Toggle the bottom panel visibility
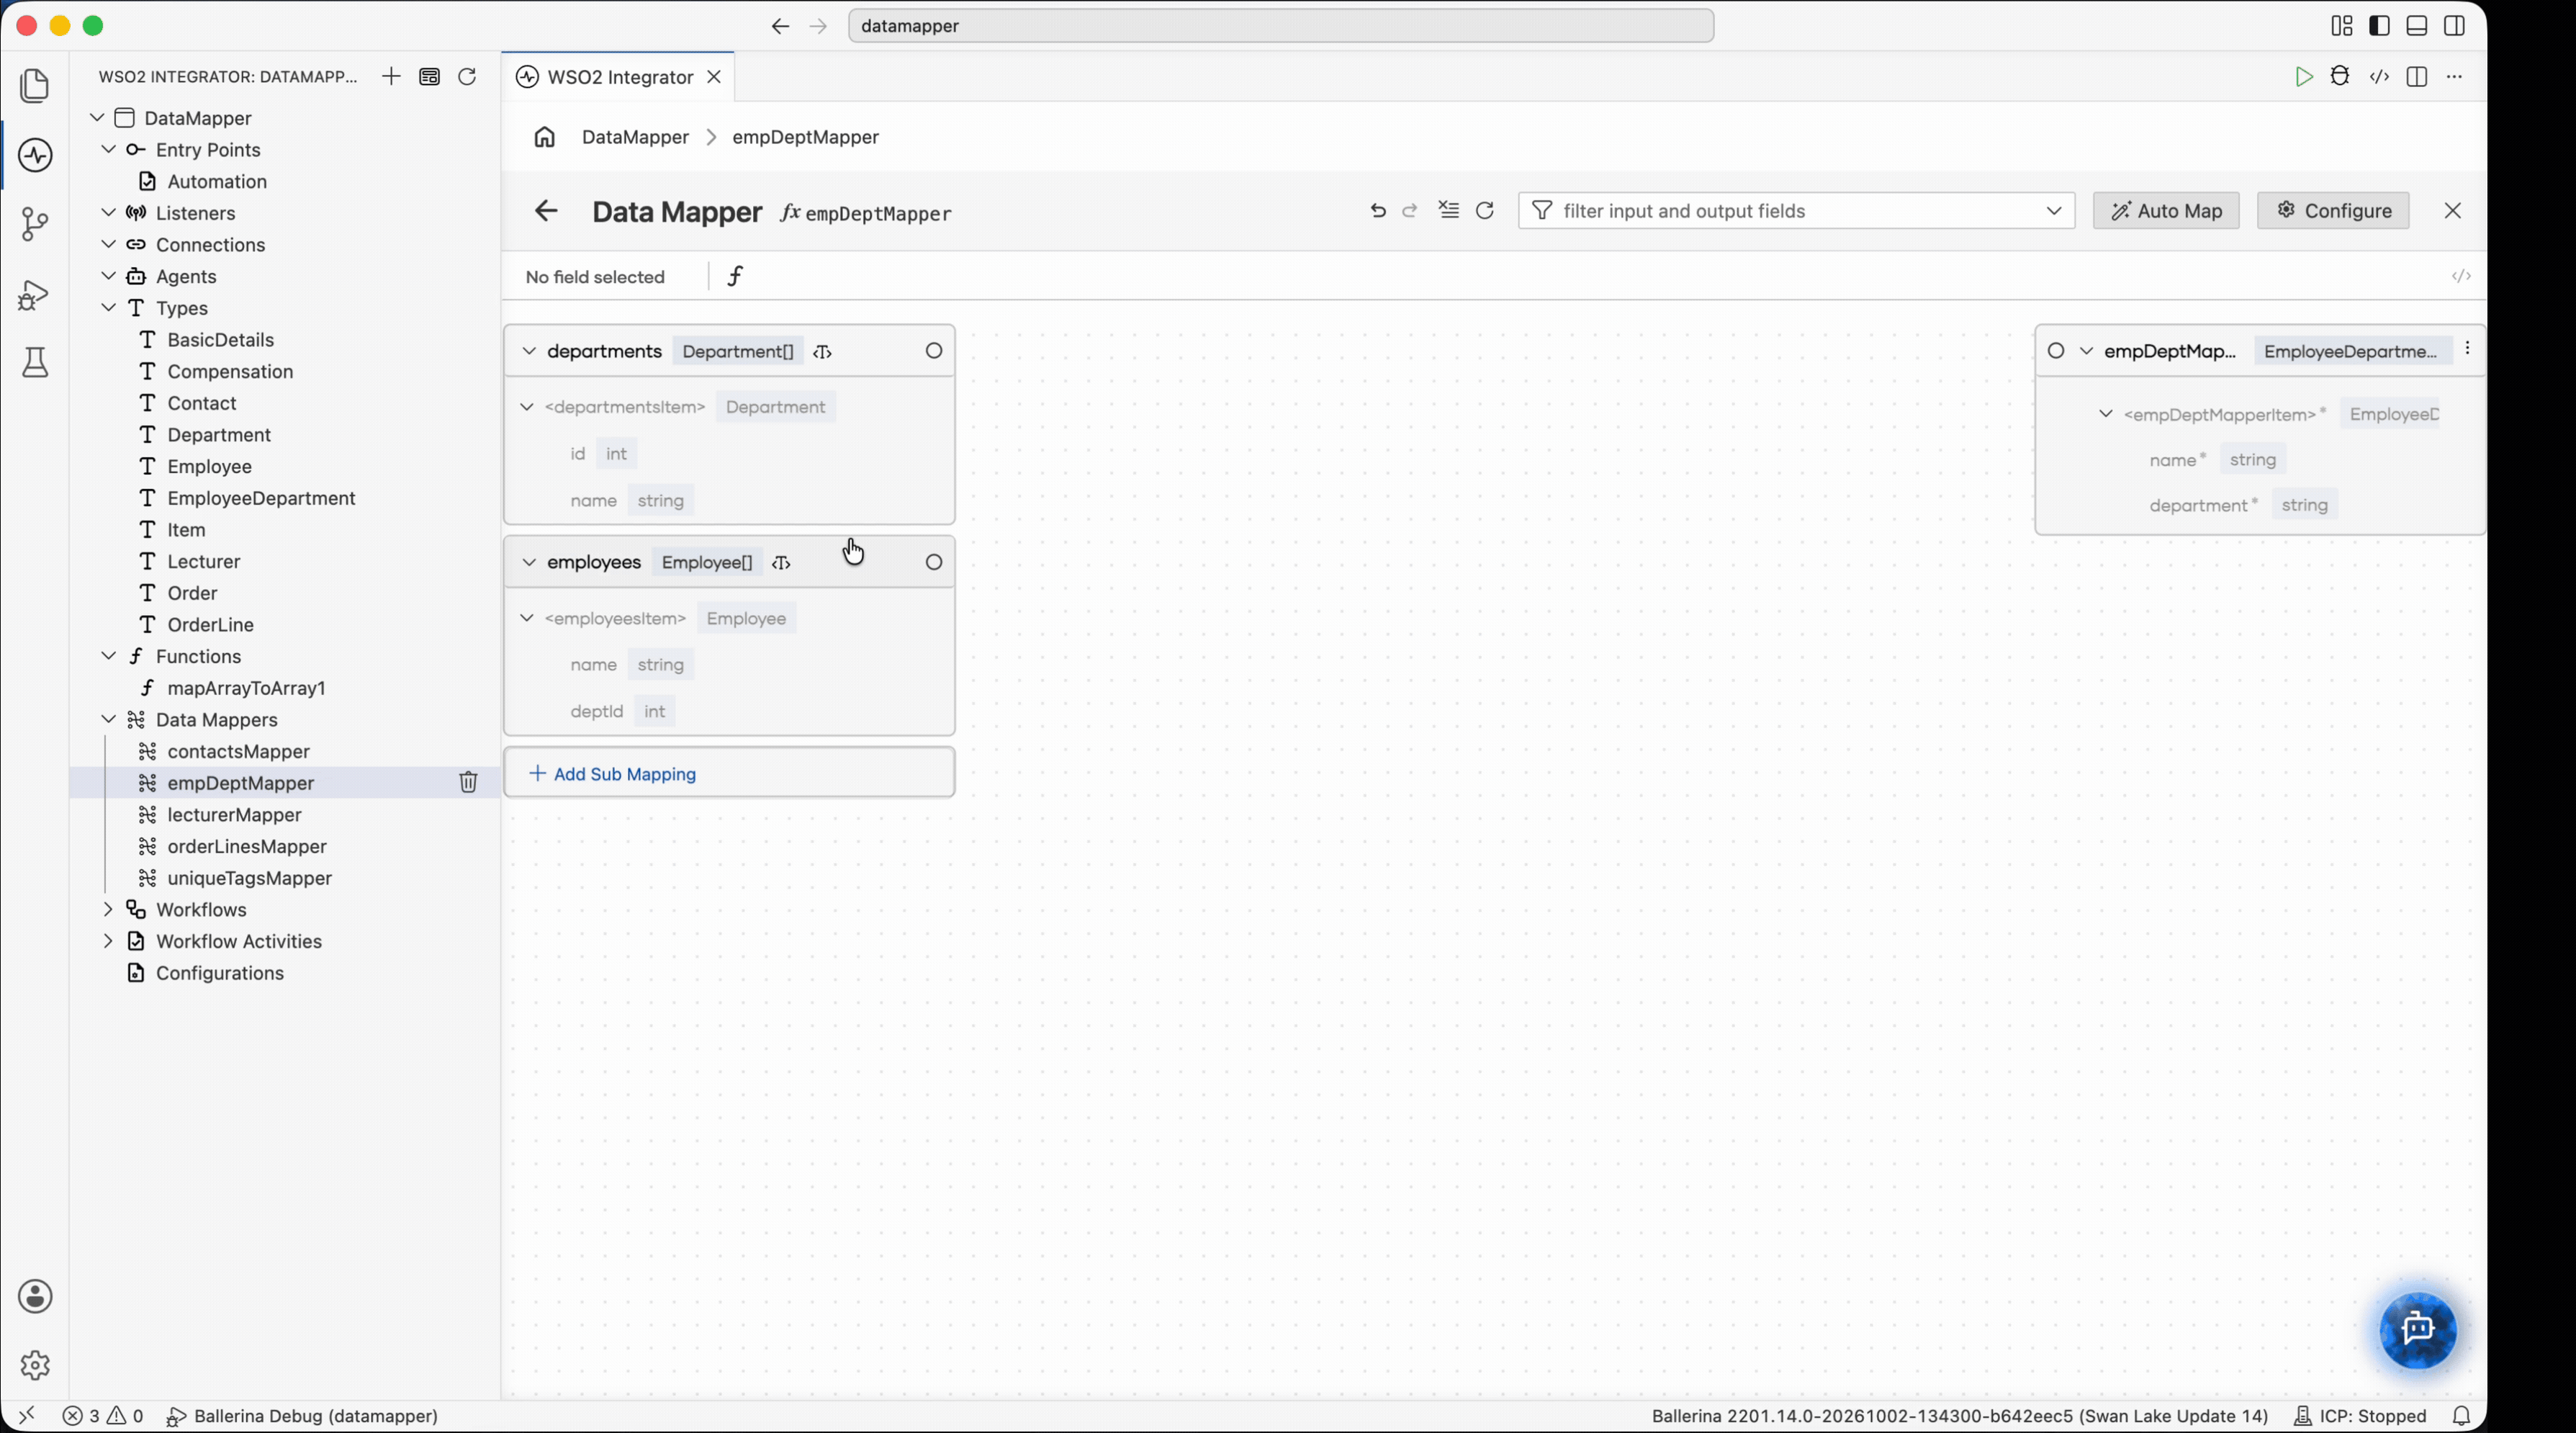The image size is (2576, 1433). [2417, 26]
